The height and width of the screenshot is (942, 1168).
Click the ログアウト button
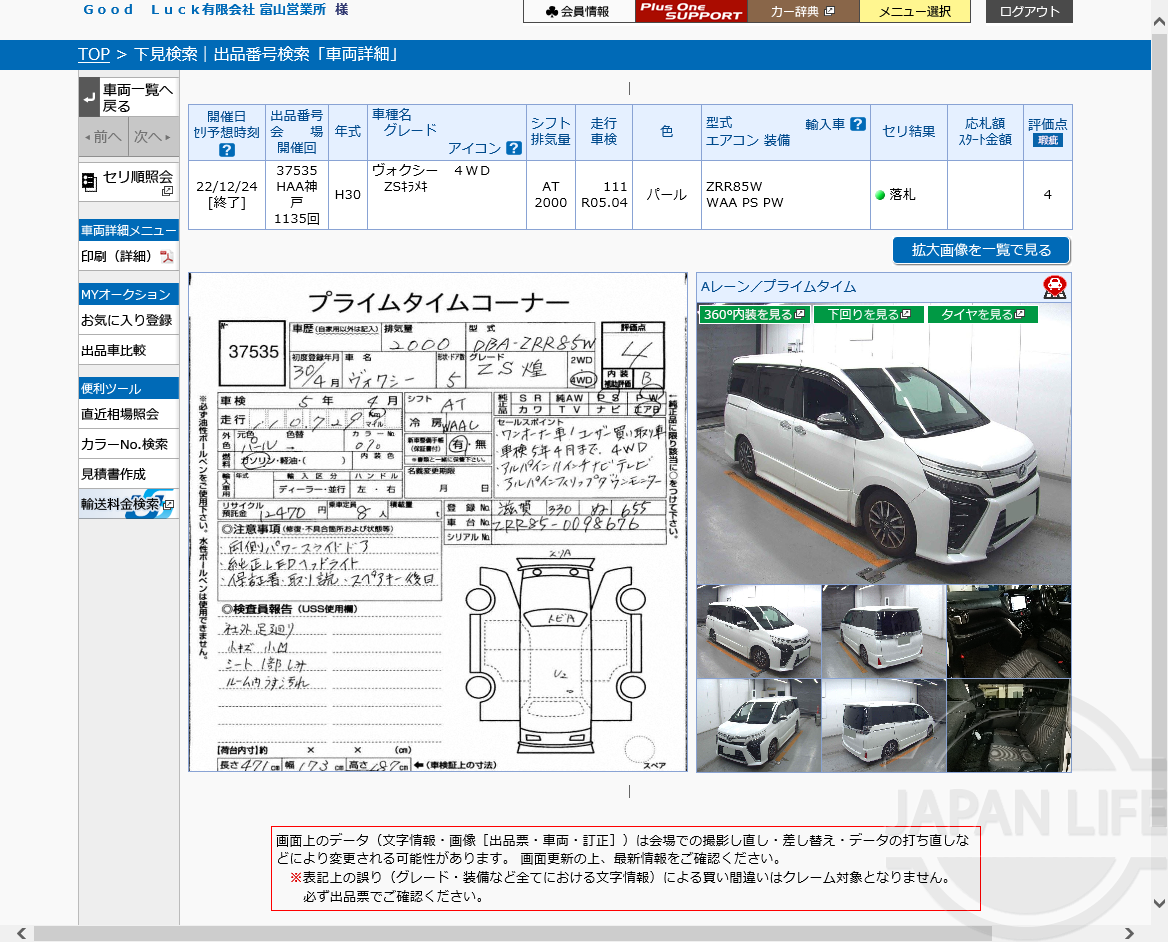[x=1027, y=12]
